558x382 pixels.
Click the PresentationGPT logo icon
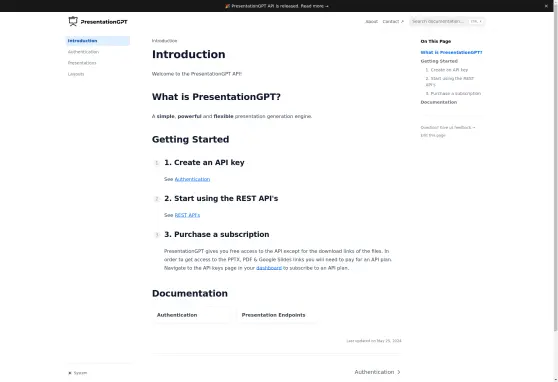pos(73,21)
